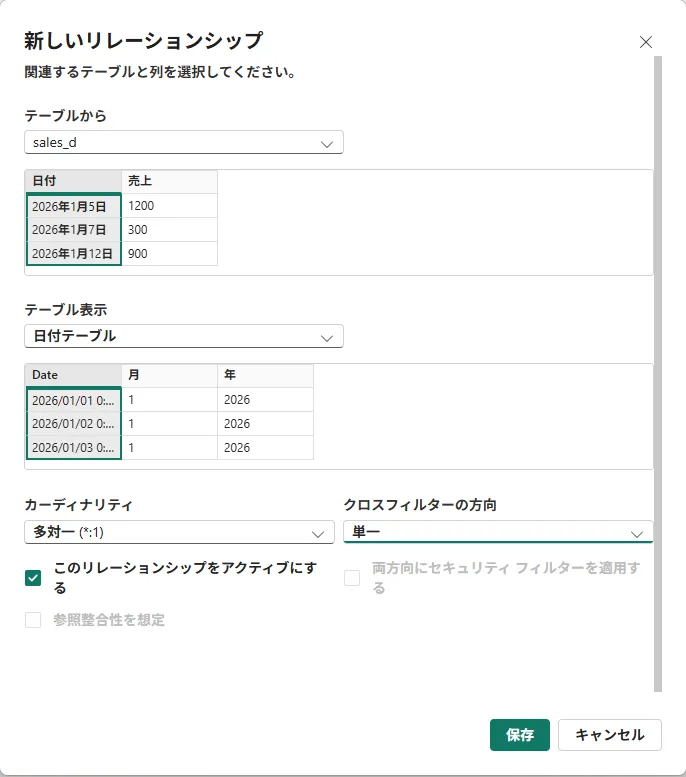Select the 年 column header
Viewport: 686px width, 777px height.
(265, 375)
